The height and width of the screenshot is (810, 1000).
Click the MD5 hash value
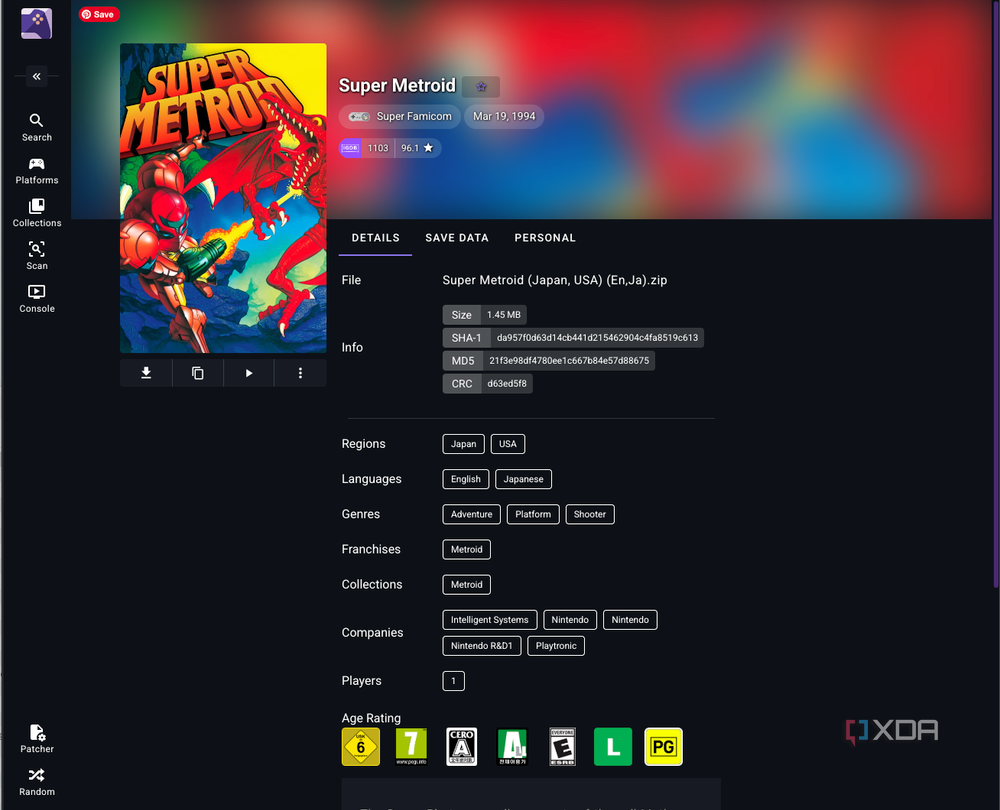point(569,360)
